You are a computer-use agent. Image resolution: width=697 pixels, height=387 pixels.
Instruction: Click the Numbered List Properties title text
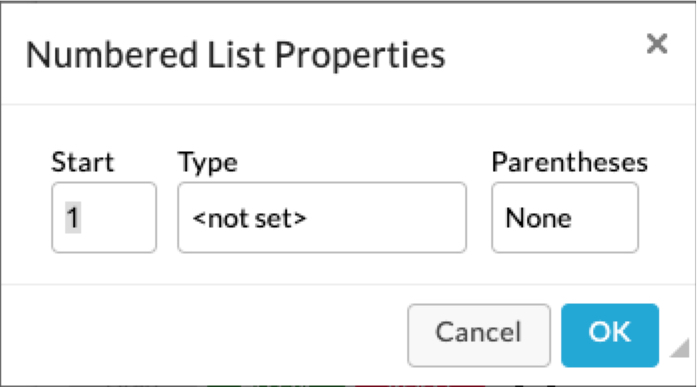235,56
